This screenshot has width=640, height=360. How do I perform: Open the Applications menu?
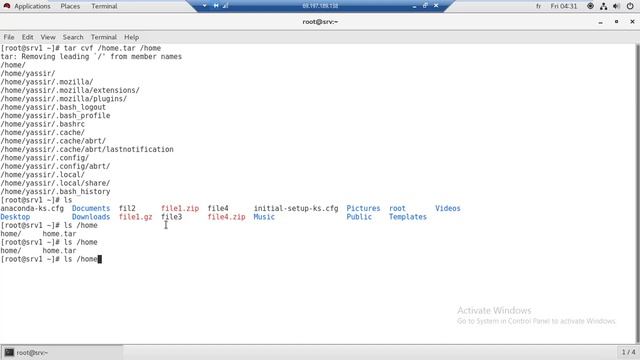(32, 6)
